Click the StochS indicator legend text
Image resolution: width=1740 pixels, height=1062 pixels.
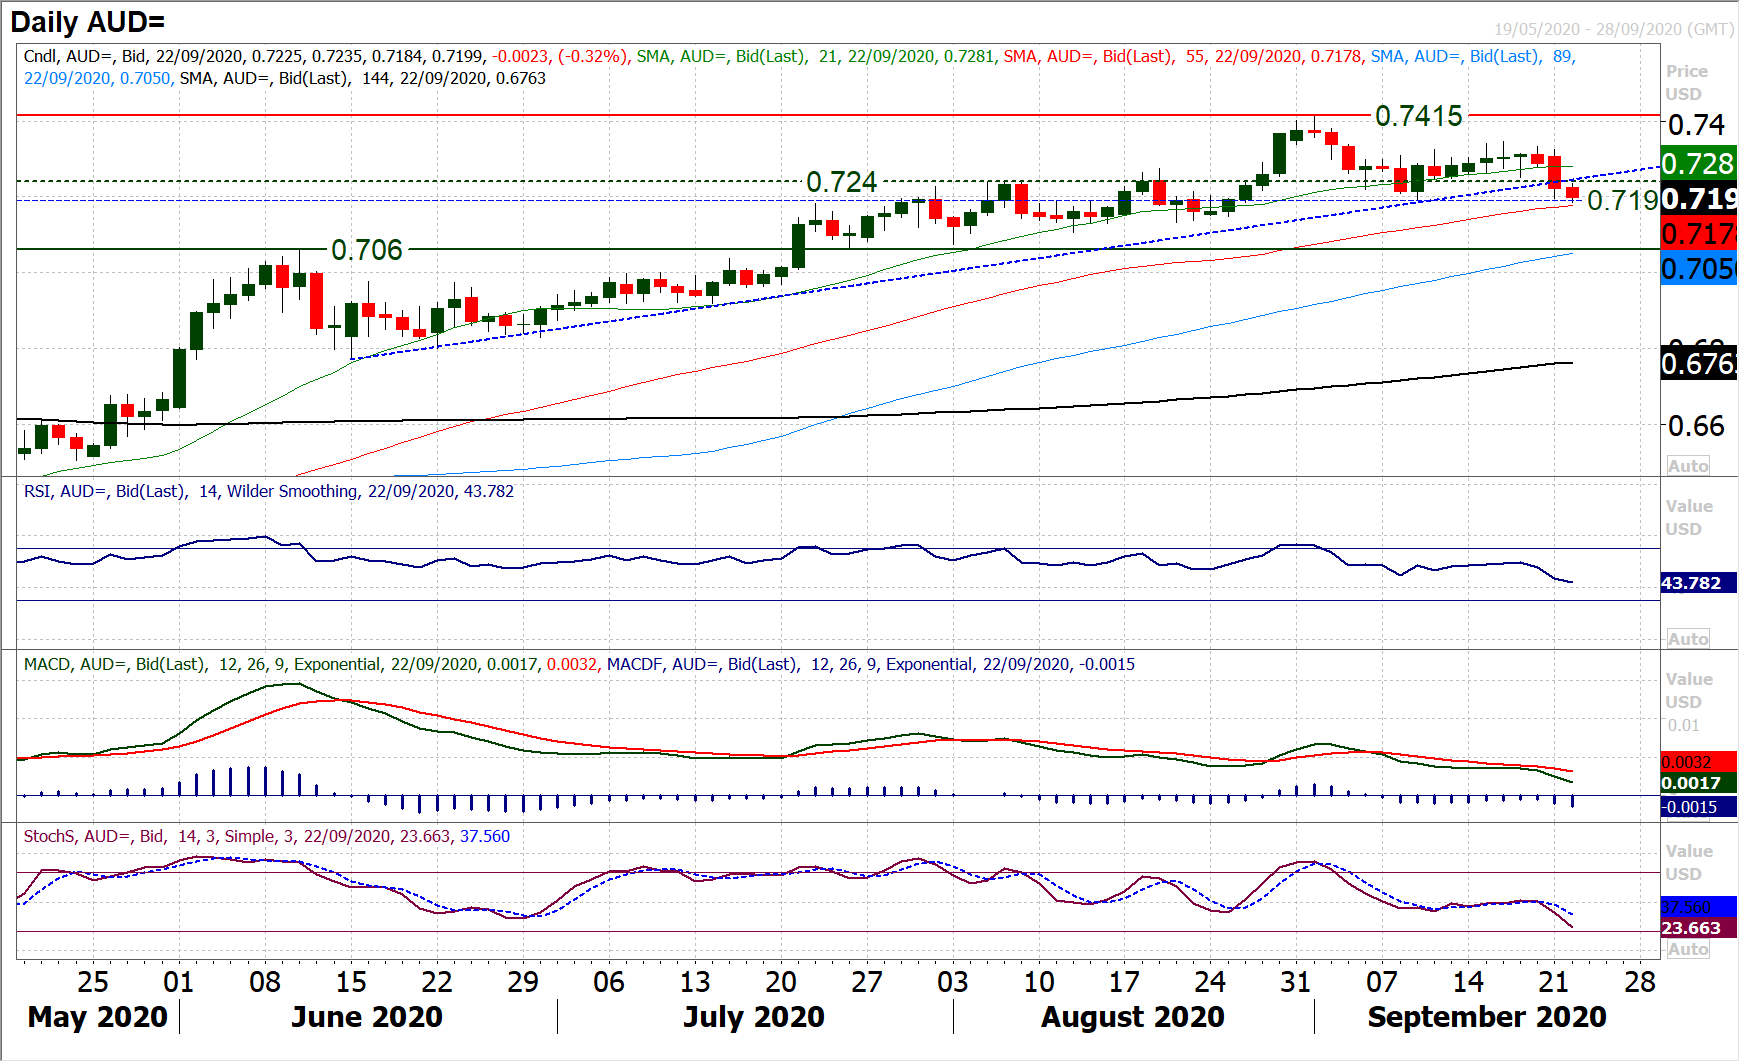[x=266, y=836]
